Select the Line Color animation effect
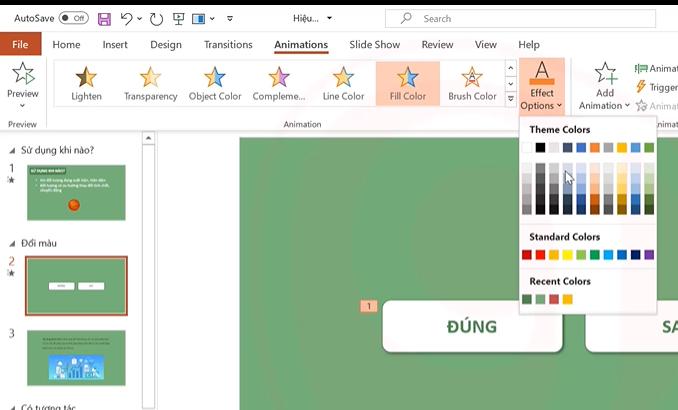 coord(343,83)
